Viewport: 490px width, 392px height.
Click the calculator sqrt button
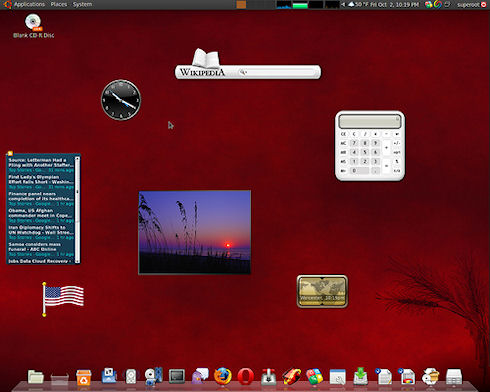pos(397,152)
